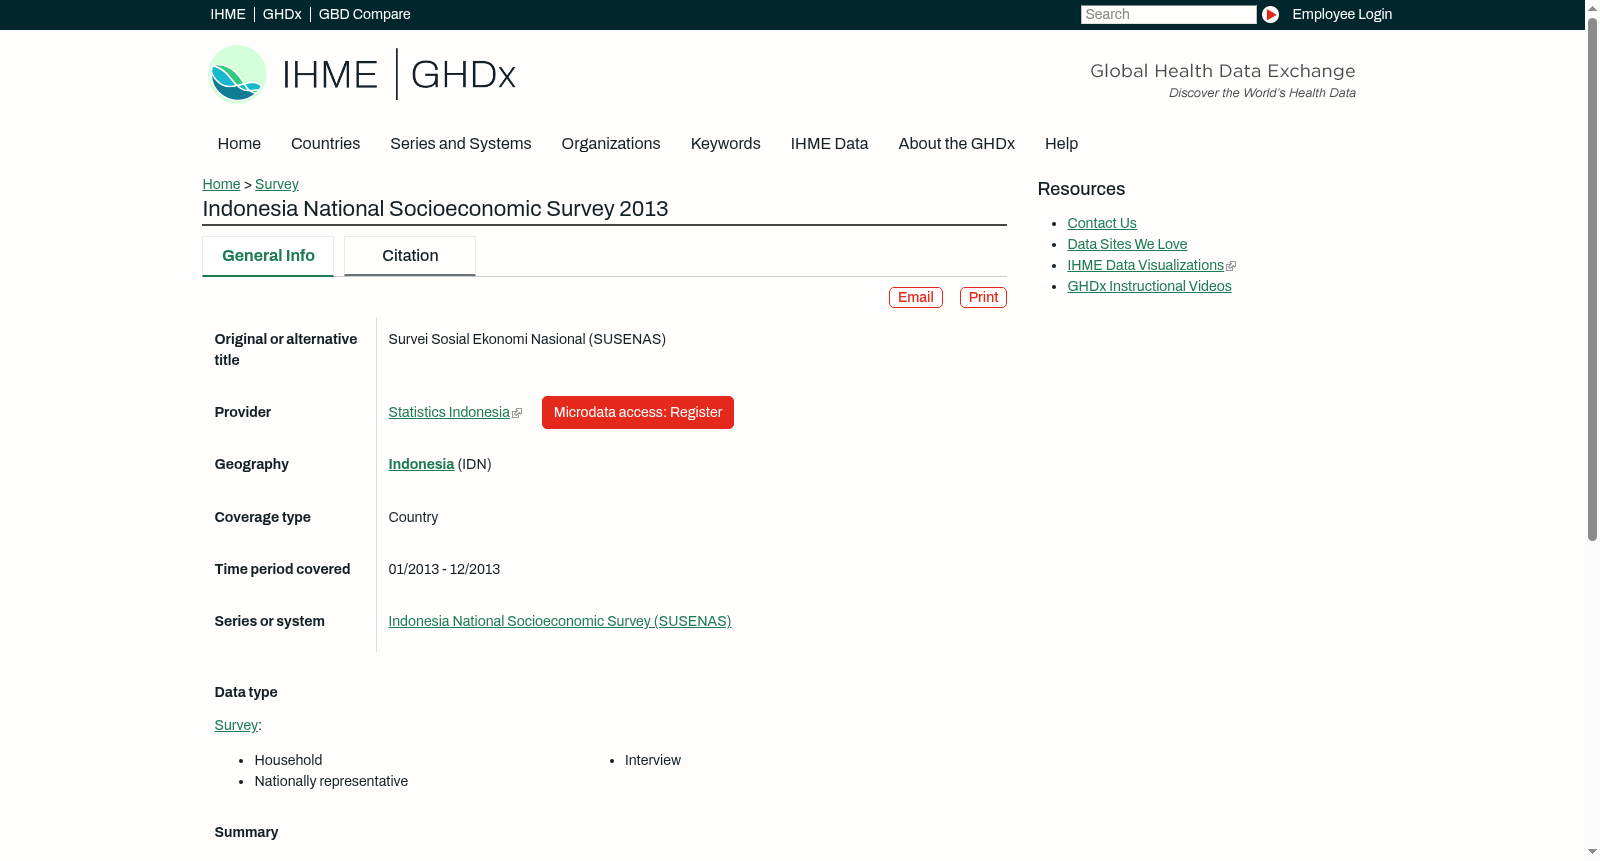The width and height of the screenshot is (1600, 861).
Task: Open the Help menu
Action: [x=1062, y=144]
